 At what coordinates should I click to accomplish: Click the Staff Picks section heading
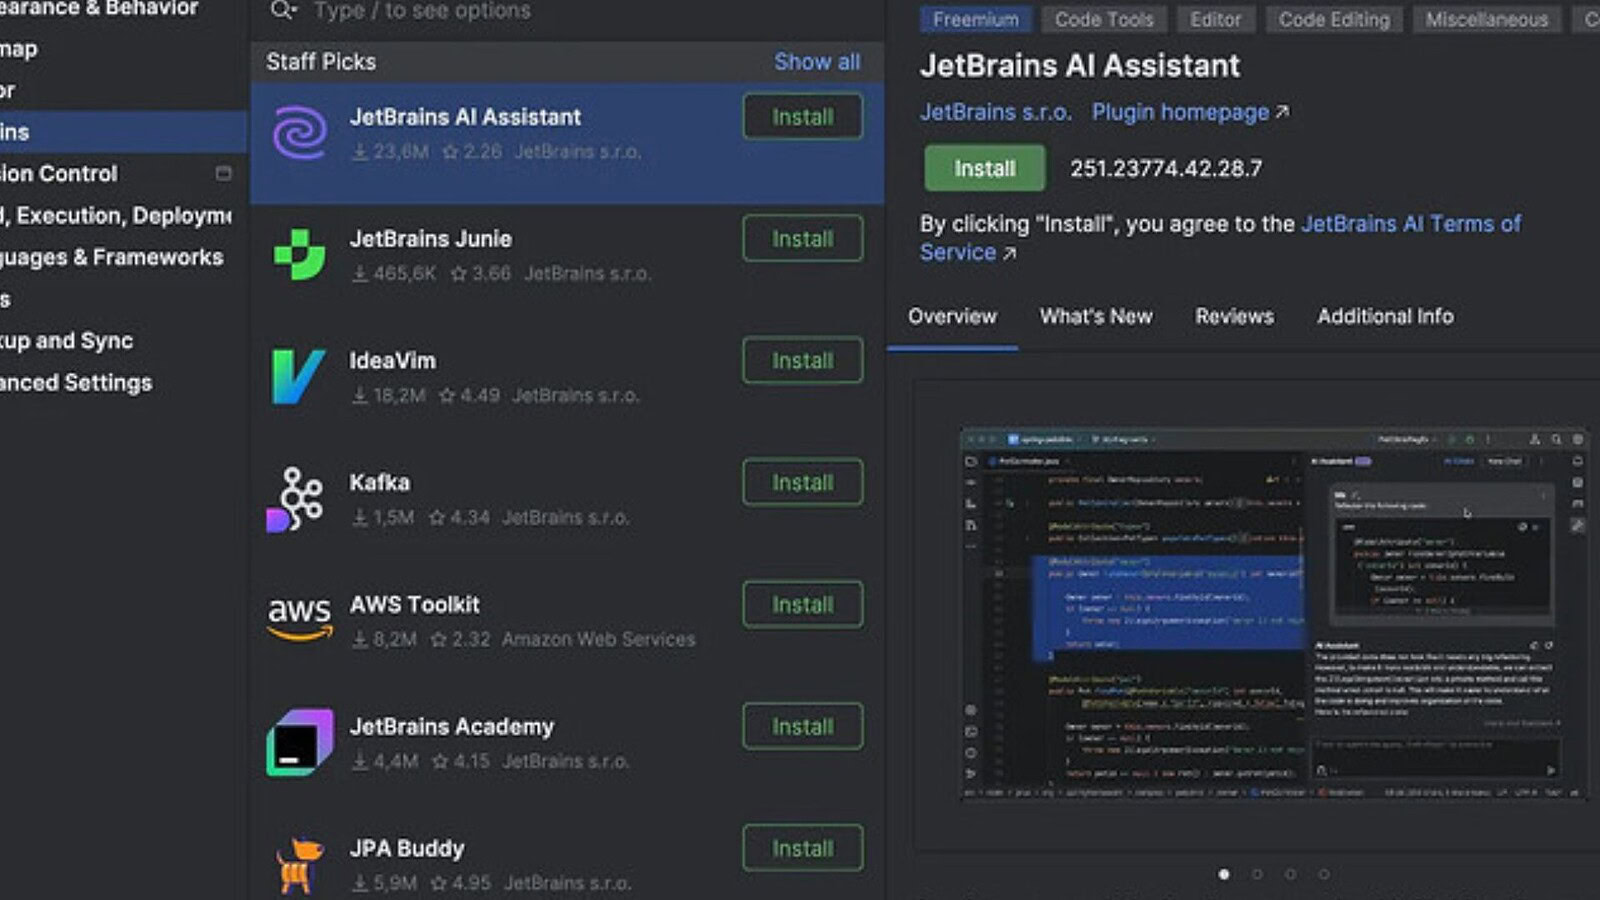click(x=321, y=62)
